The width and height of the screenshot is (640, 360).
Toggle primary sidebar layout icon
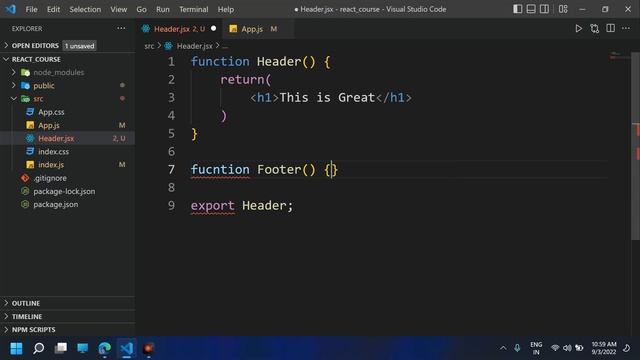(x=518, y=9)
